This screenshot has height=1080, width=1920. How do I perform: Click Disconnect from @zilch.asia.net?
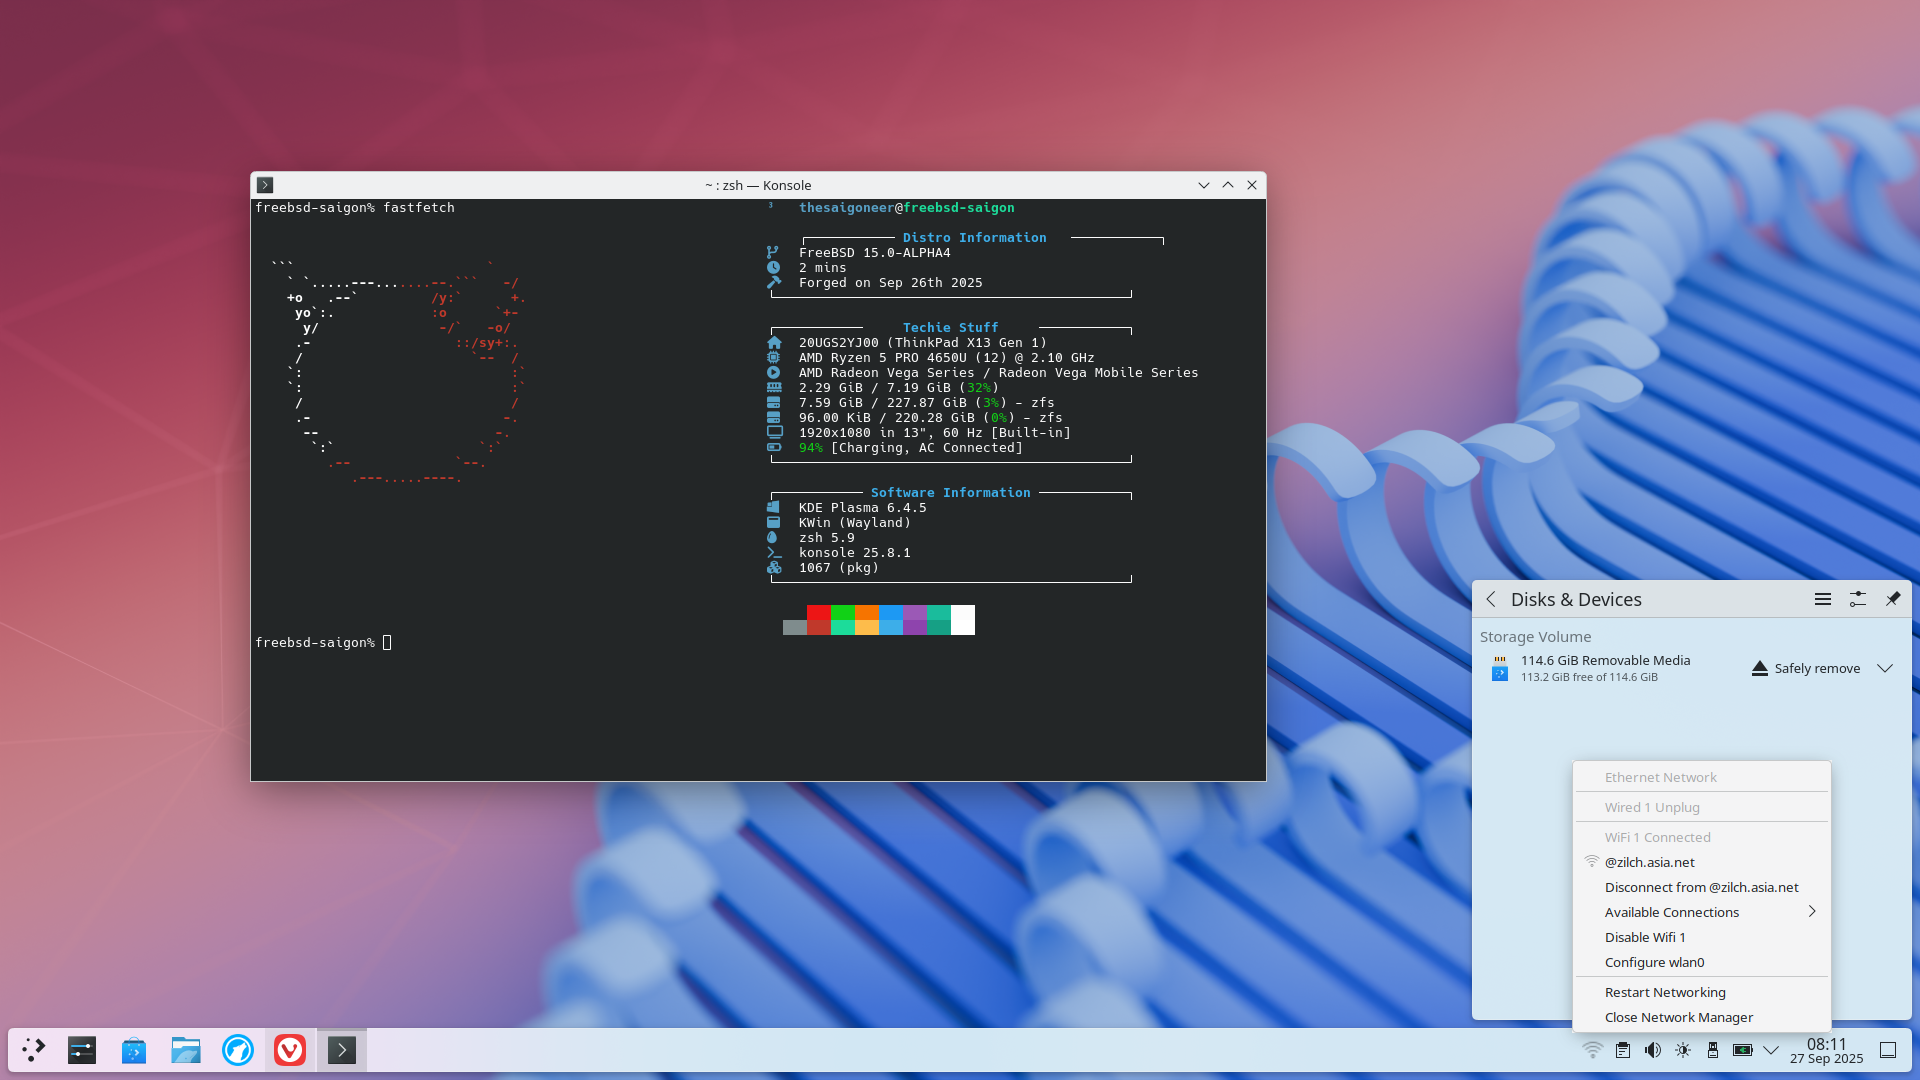coord(1701,887)
